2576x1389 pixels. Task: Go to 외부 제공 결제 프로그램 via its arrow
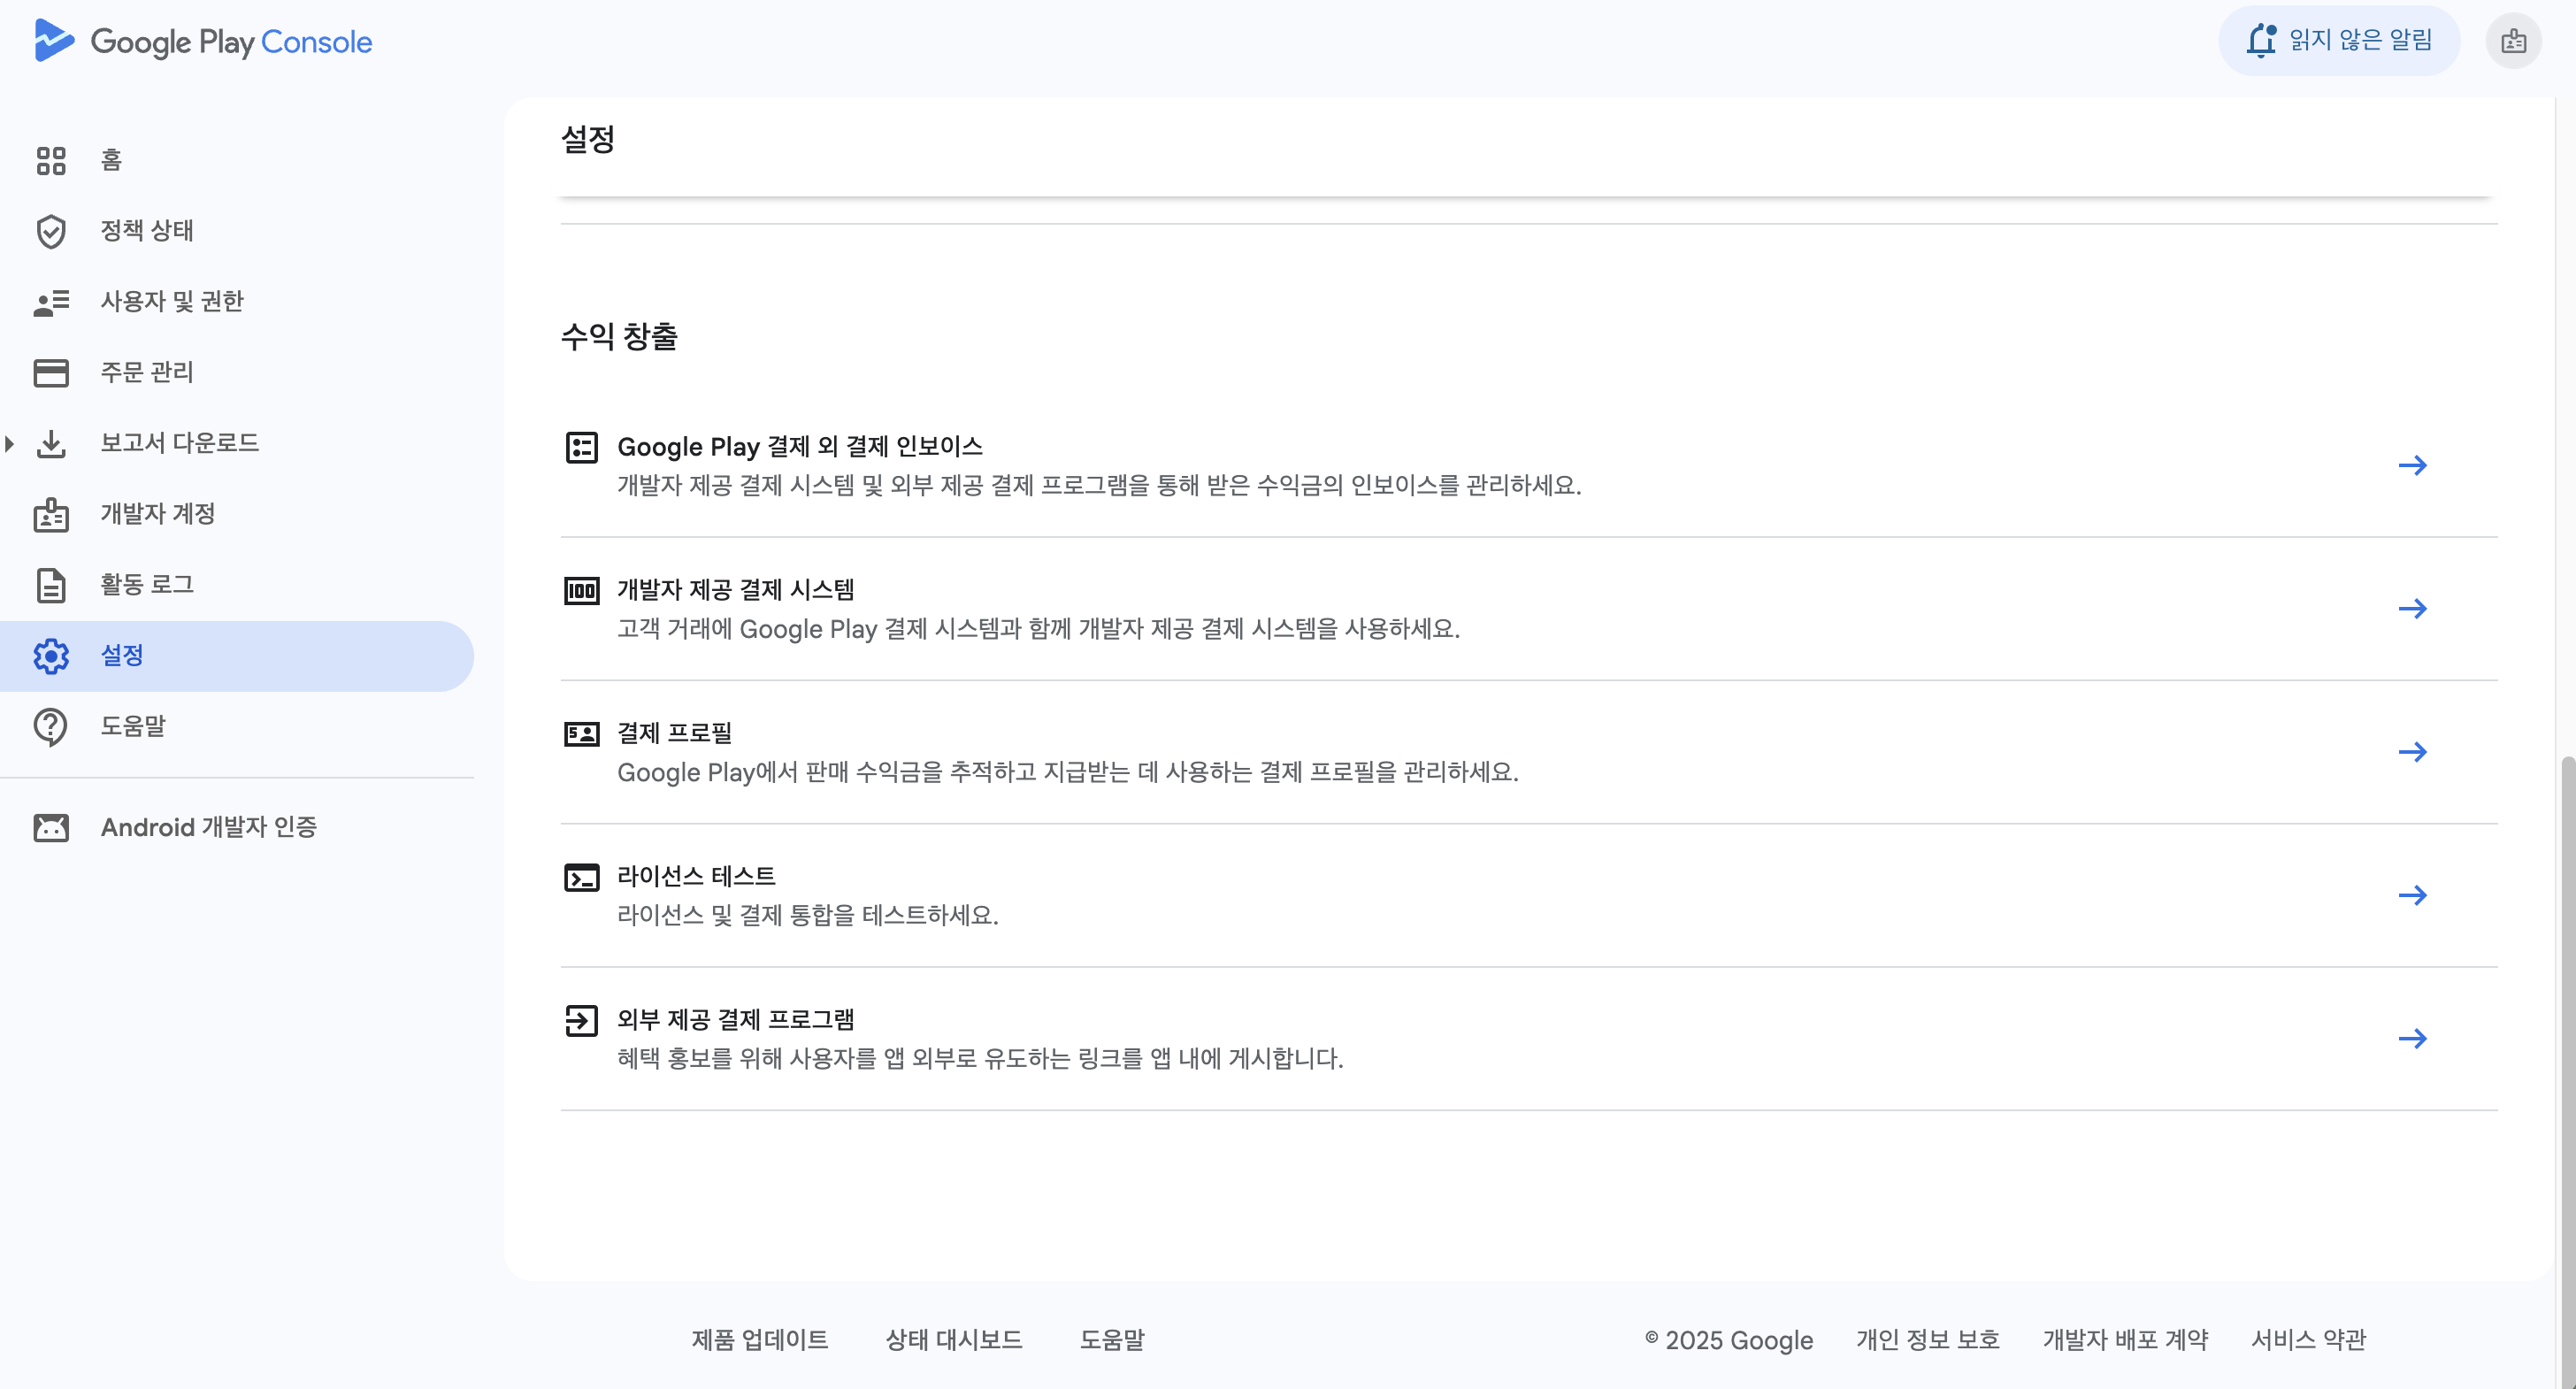coord(2412,1038)
